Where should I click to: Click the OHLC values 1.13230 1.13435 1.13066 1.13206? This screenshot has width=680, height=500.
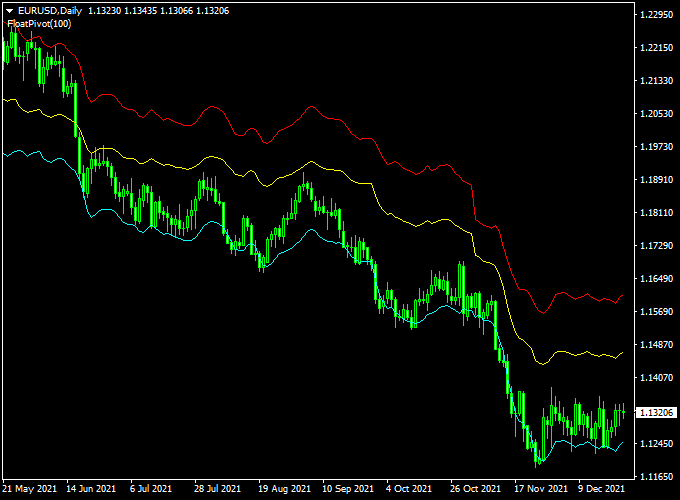pos(158,11)
